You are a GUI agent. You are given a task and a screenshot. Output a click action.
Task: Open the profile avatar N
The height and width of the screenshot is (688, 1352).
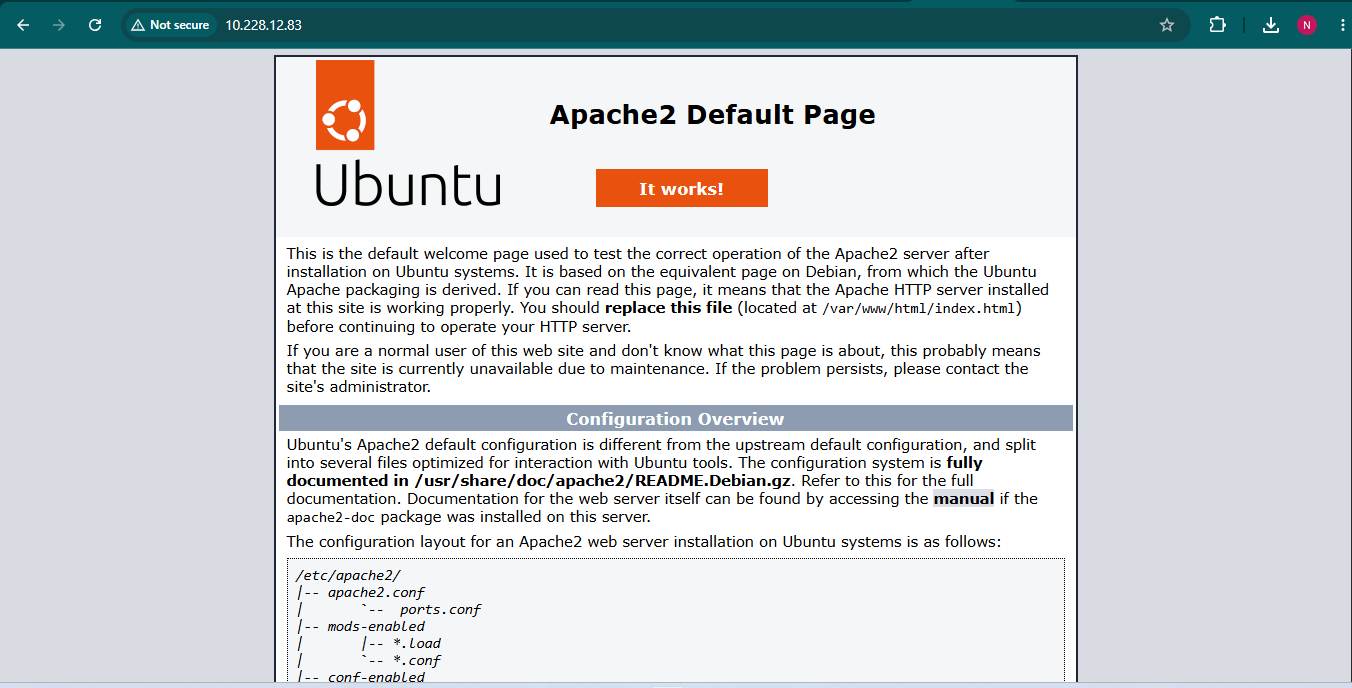pyautogui.click(x=1307, y=25)
